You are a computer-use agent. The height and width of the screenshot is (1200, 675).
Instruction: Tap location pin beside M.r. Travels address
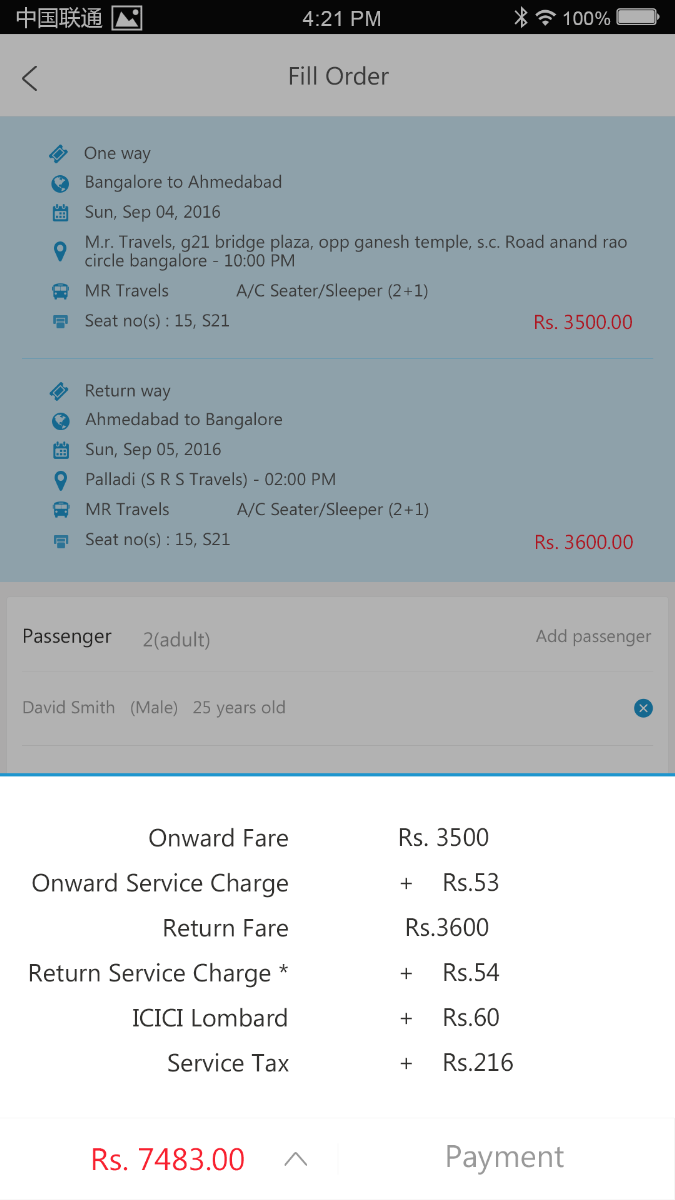[x=60, y=251]
